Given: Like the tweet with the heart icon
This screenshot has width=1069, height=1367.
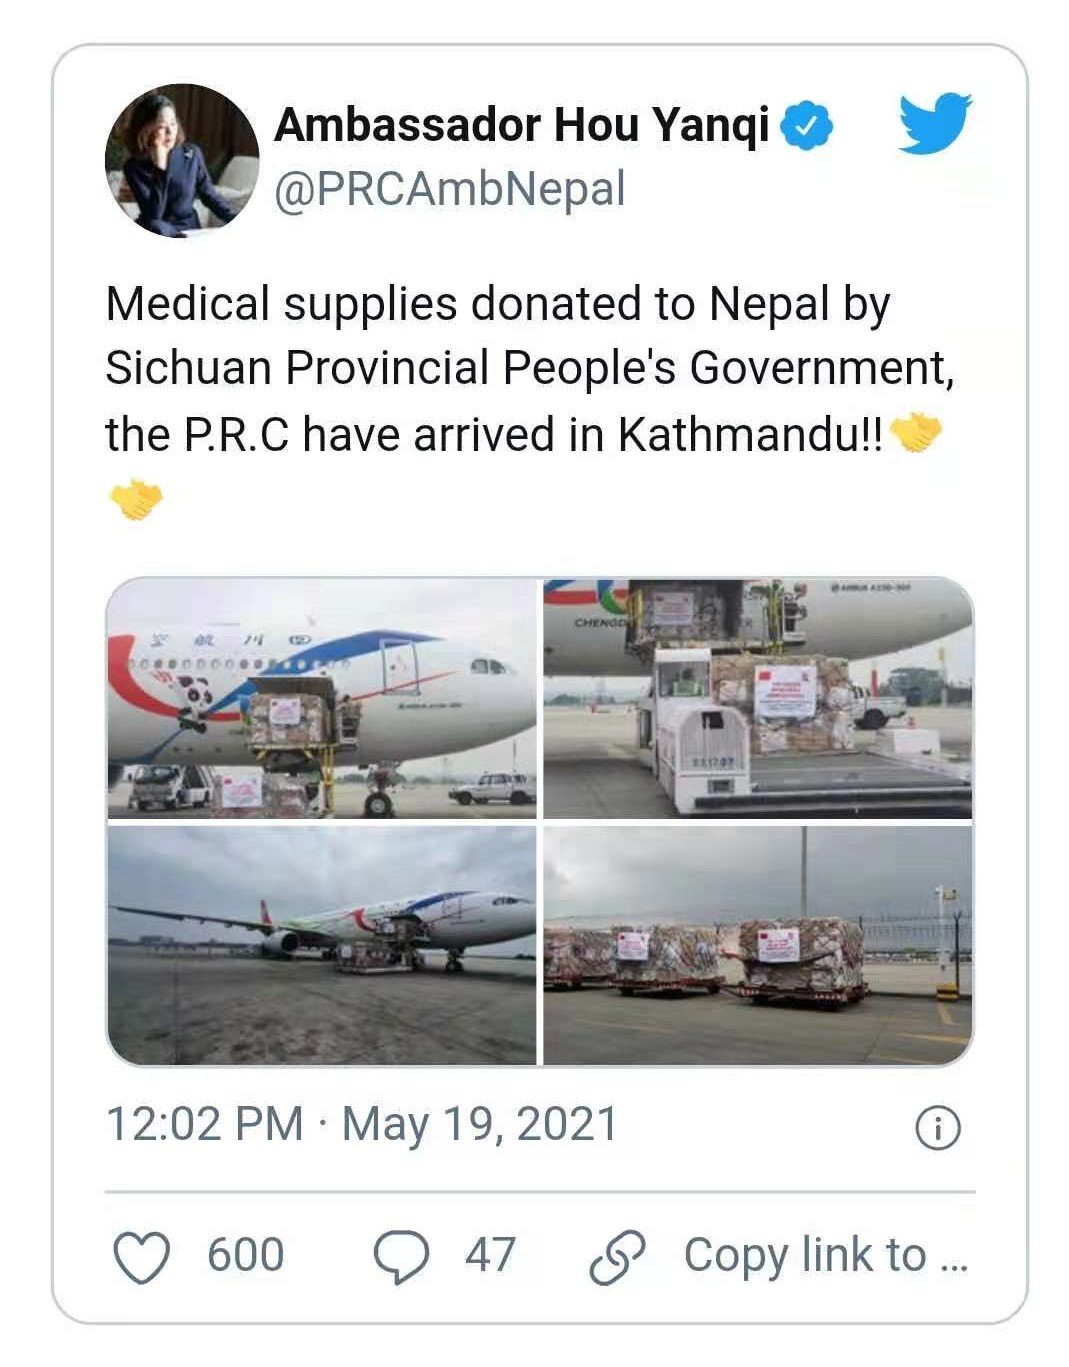Looking at the screenshot, I should pos(143,1256).
